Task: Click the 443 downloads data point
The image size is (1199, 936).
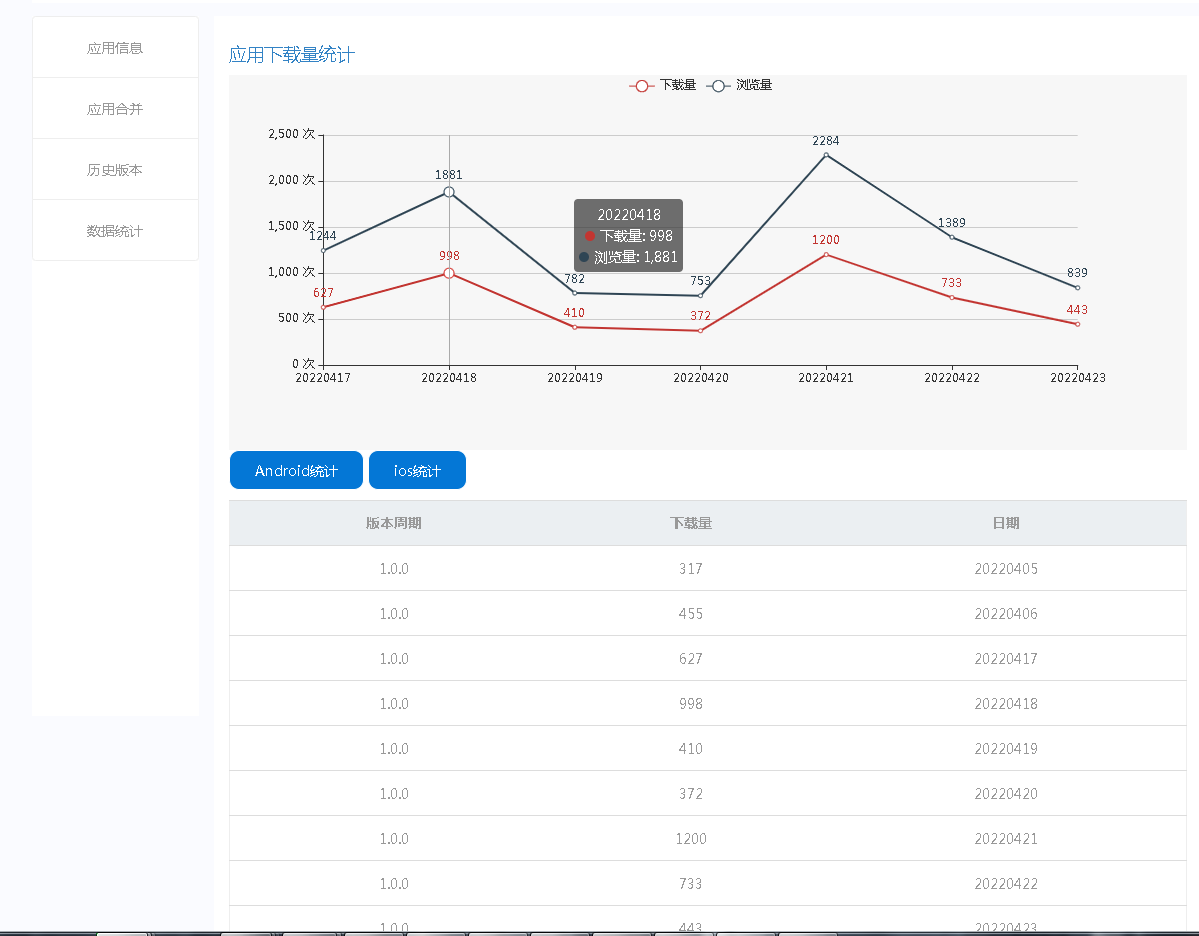Action: point(1077,324)
